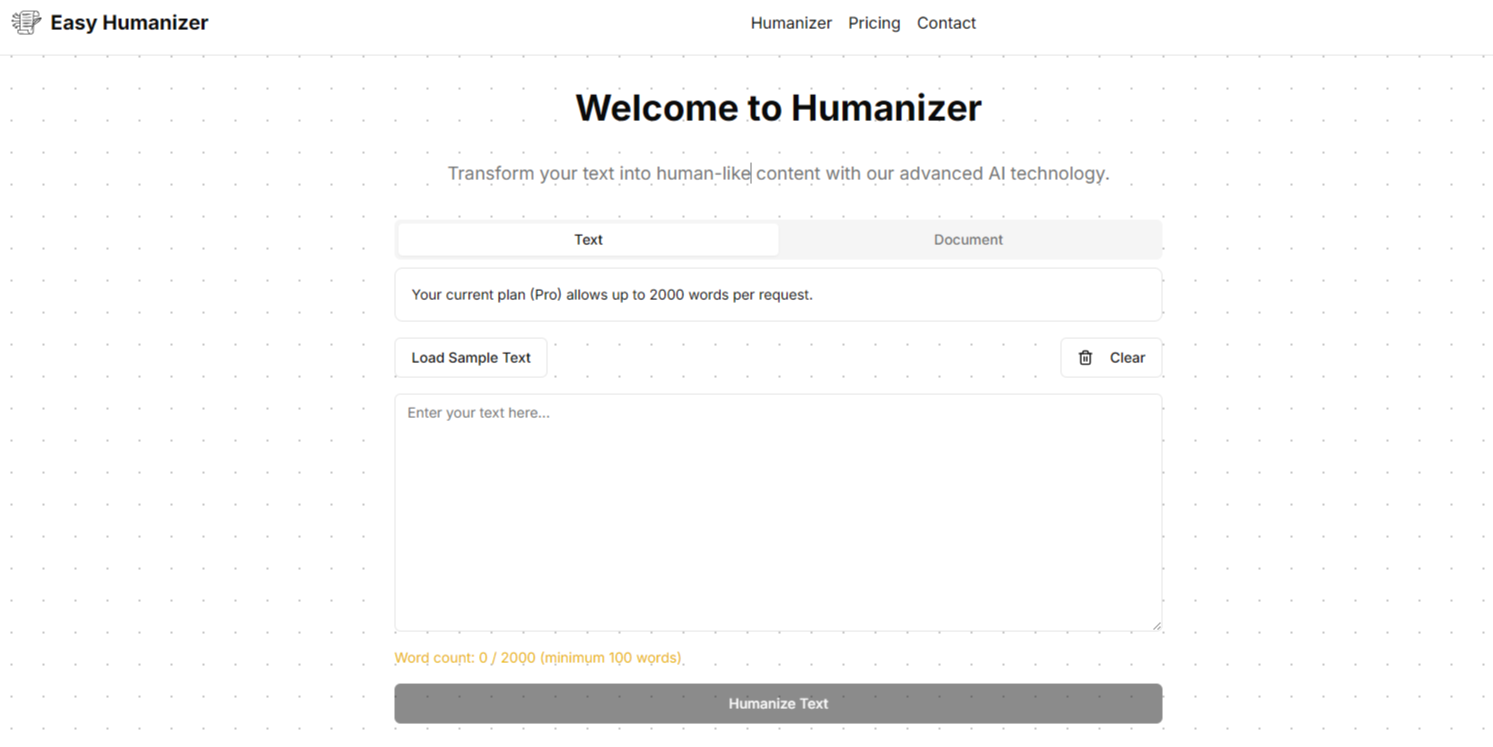
Task: Select the Text tab
Action: point(588,239)
